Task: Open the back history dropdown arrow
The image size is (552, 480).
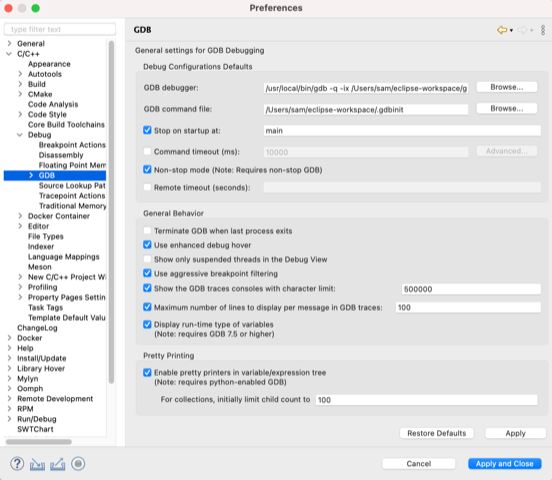Action: point(512,31)
